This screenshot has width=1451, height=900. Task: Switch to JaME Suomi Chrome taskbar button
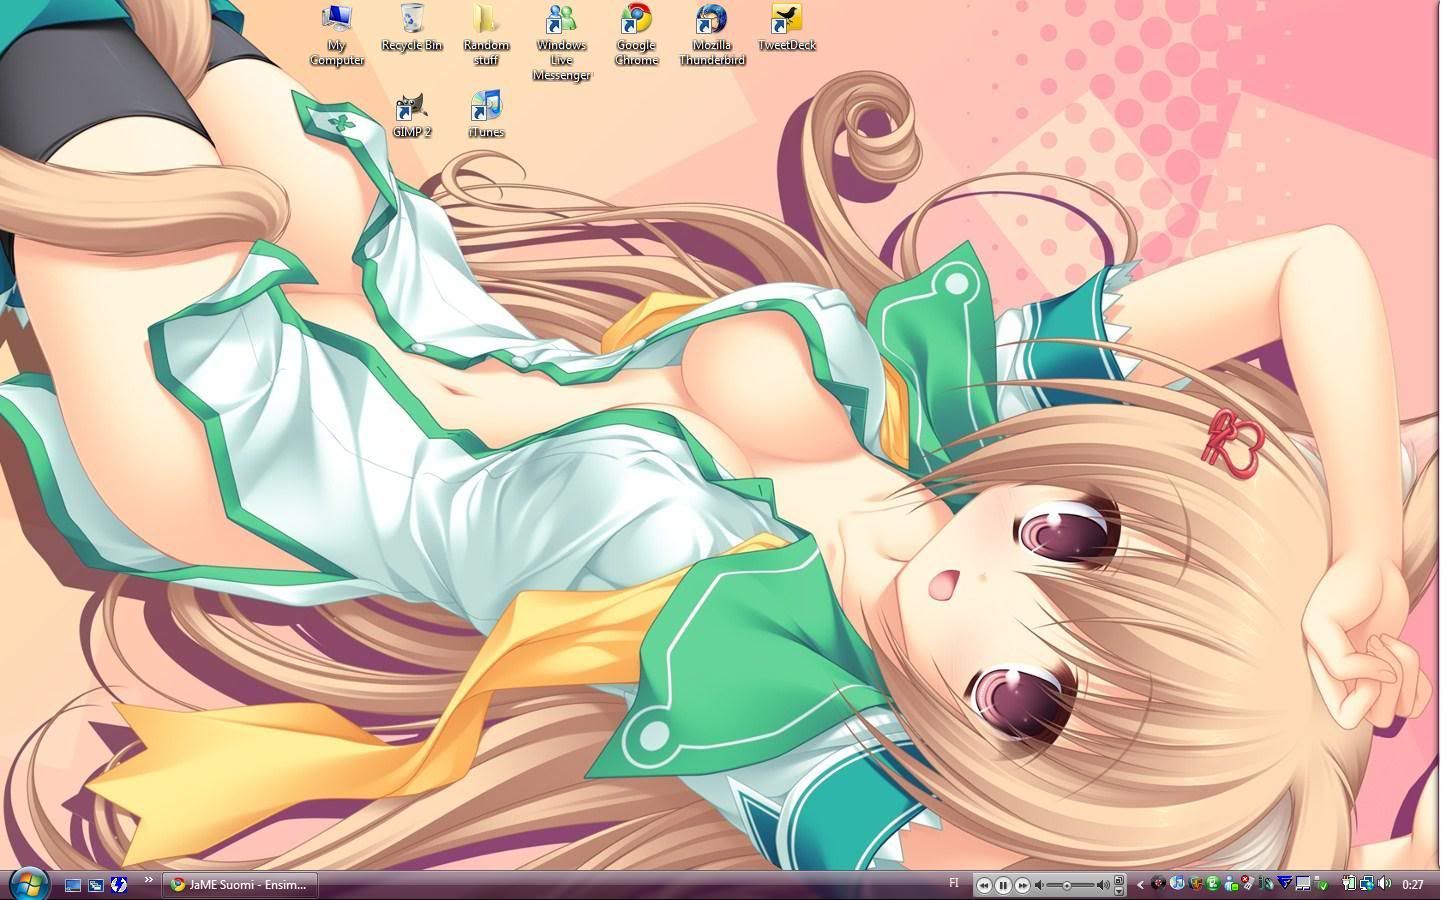click(239, 884)
